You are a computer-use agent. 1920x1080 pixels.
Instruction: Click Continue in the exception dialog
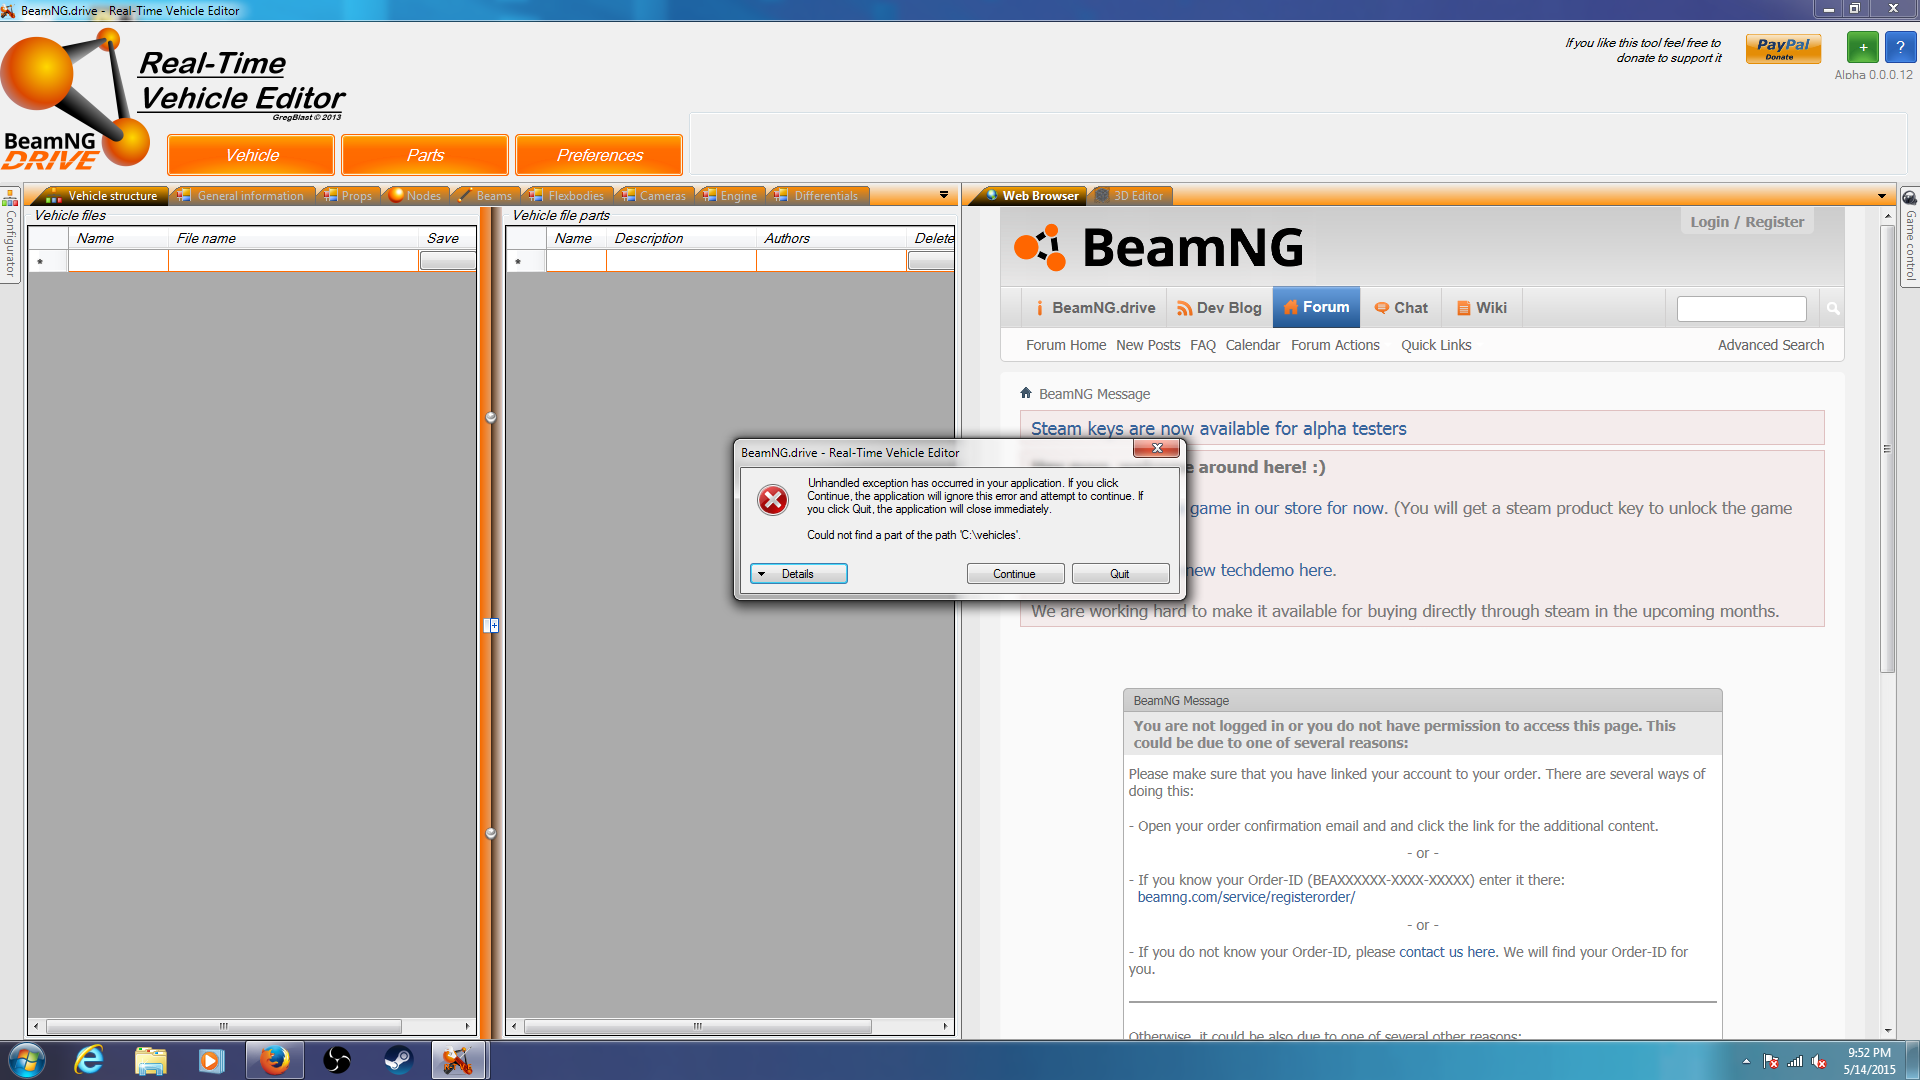pos(1014,574)
